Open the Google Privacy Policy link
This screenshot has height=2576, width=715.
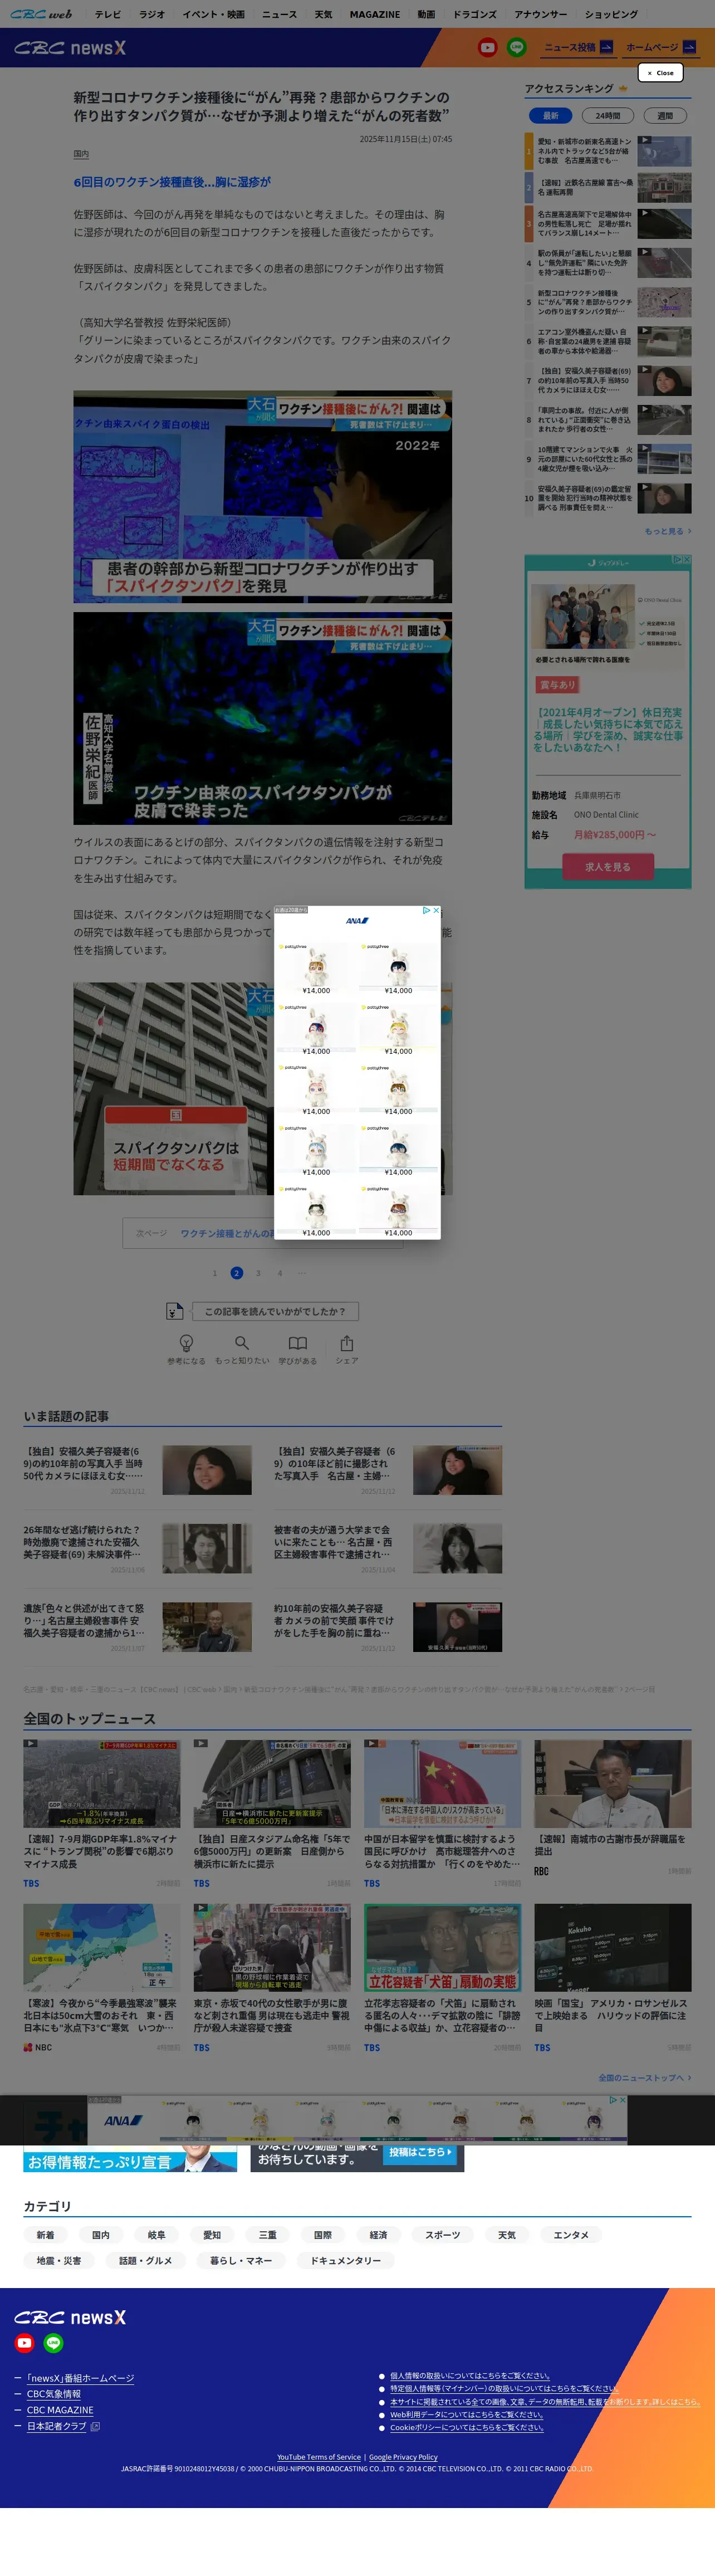pos(403,2457)
